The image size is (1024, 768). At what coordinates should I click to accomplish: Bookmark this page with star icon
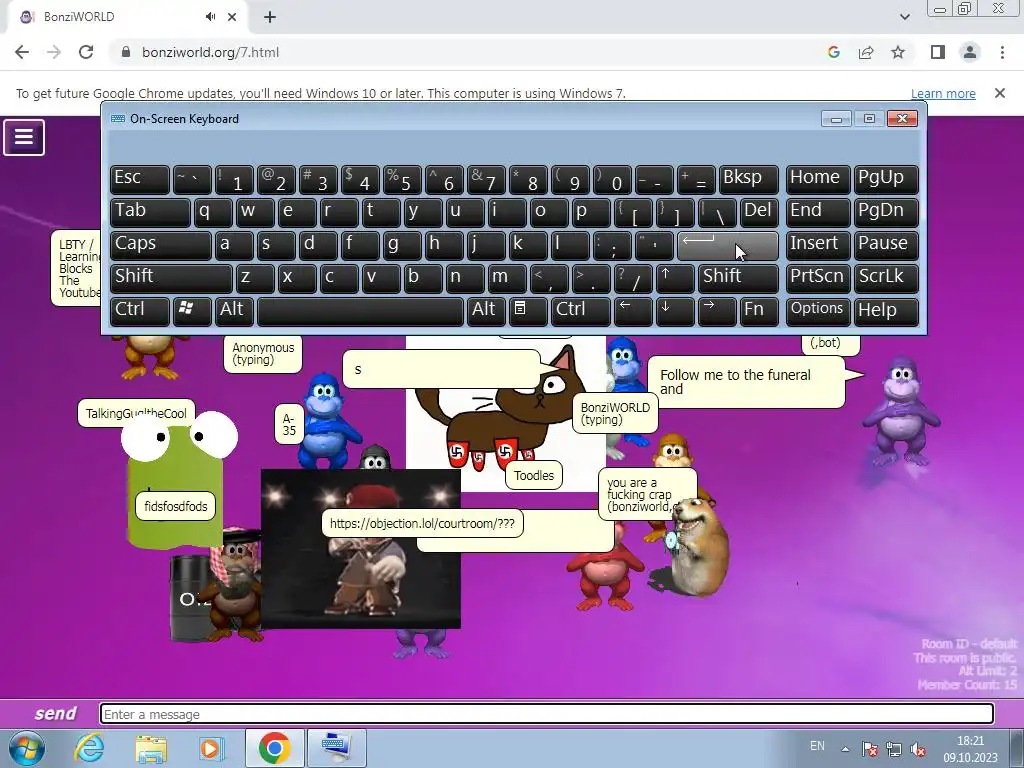tap(898, 52)
